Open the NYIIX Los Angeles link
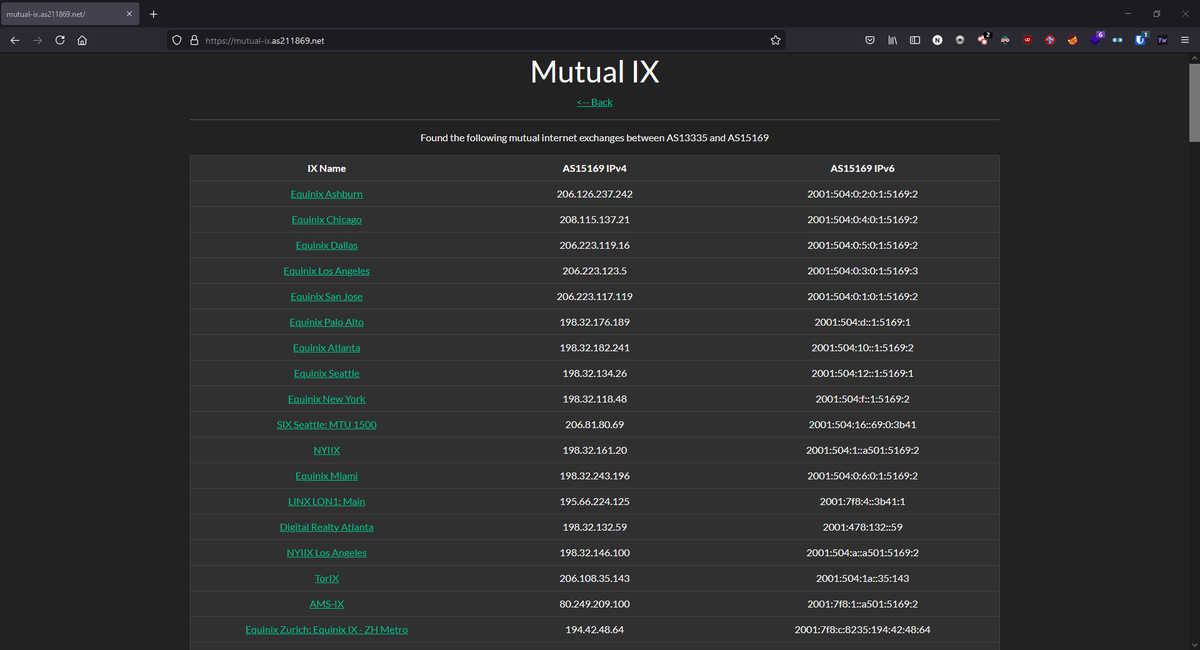 (x=326, y=553)
